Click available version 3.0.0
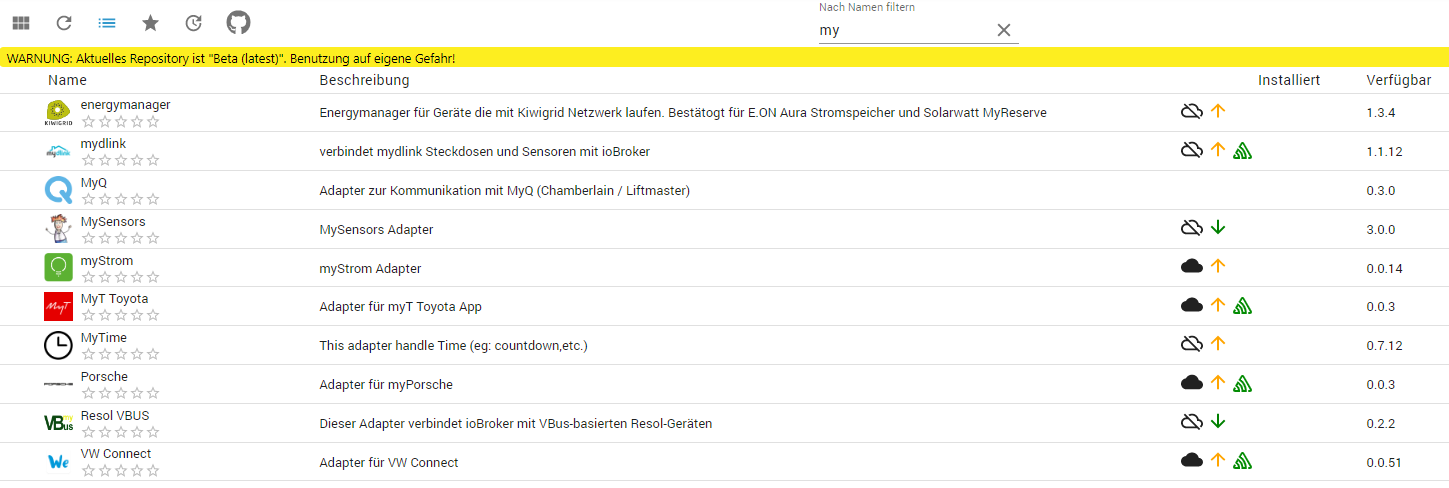This screenshot has width=1449, height=488. [1380, 229]
